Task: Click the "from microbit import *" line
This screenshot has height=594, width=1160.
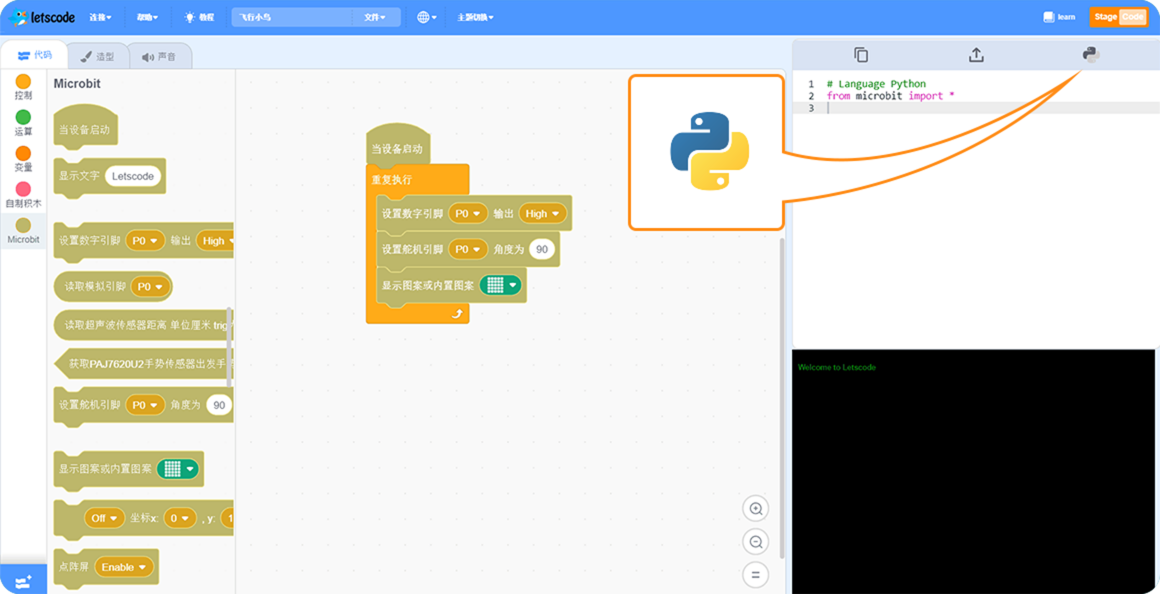Action: (x=892, y=96)
